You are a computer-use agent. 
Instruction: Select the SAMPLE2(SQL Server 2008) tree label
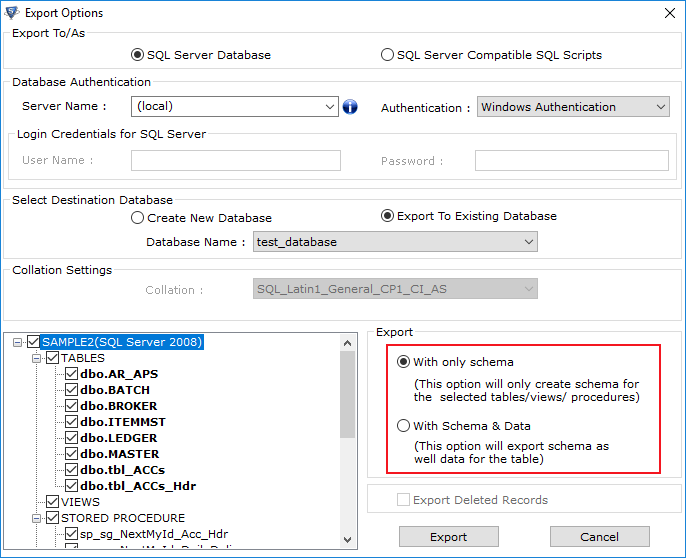(122, 342)
